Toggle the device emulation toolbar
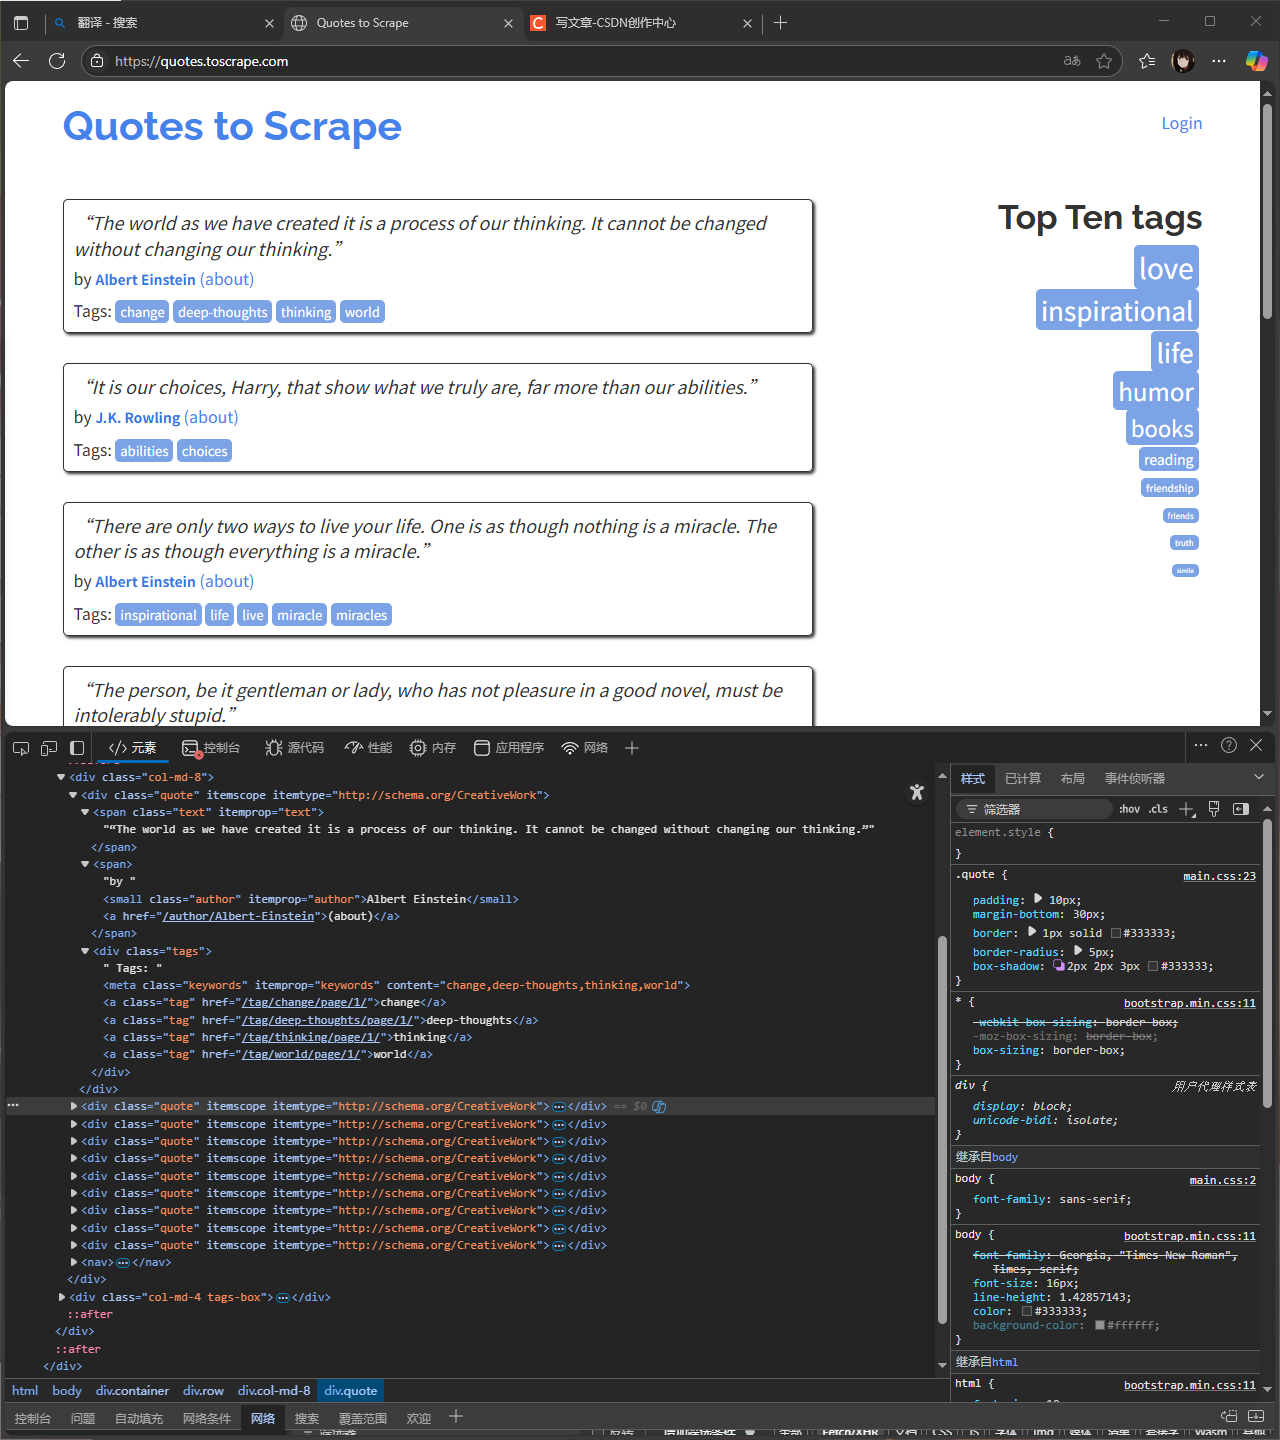 click(48, 747)
